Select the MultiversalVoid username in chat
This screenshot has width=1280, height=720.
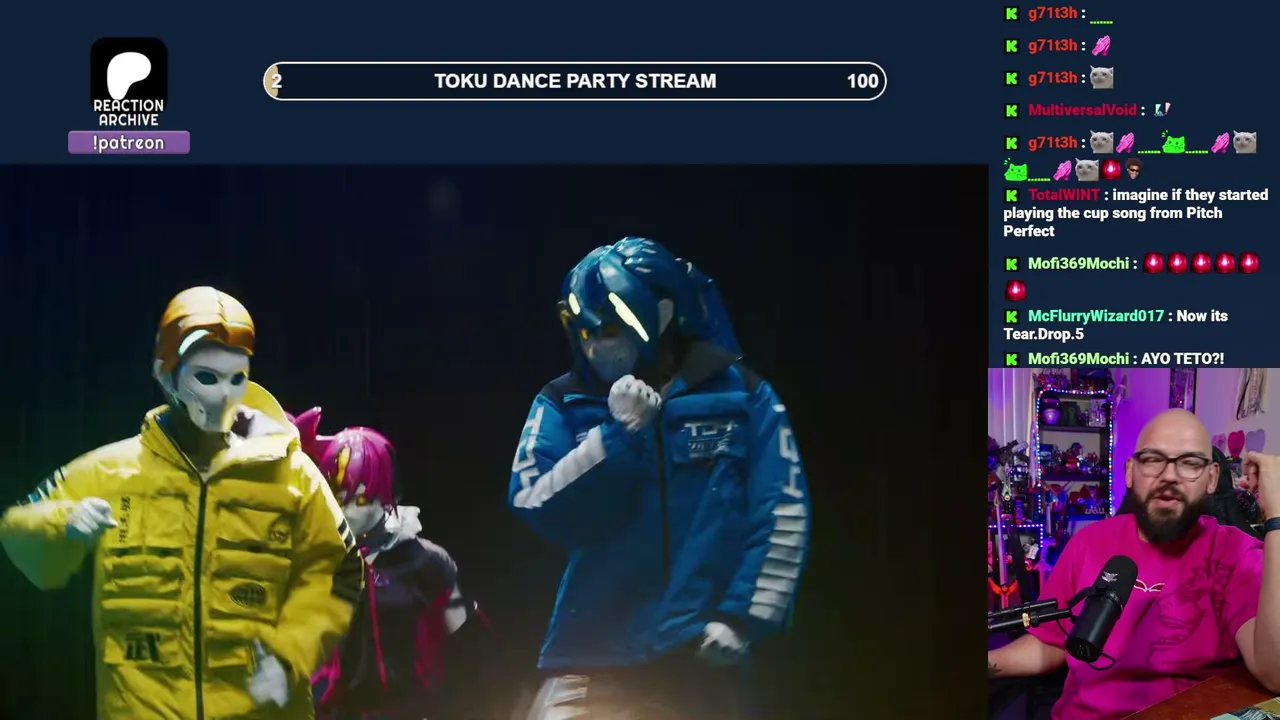(x=1082, y=110)
